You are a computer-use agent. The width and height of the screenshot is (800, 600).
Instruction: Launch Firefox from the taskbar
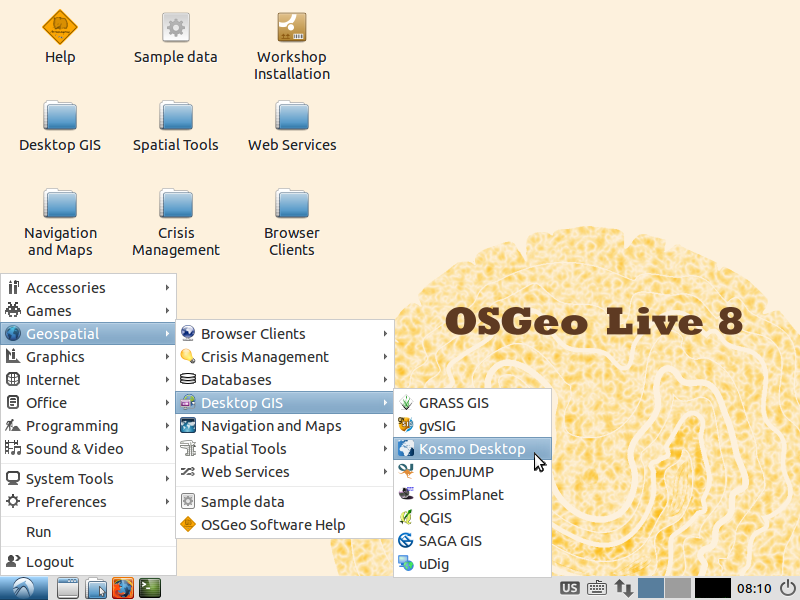click(123, 588)
